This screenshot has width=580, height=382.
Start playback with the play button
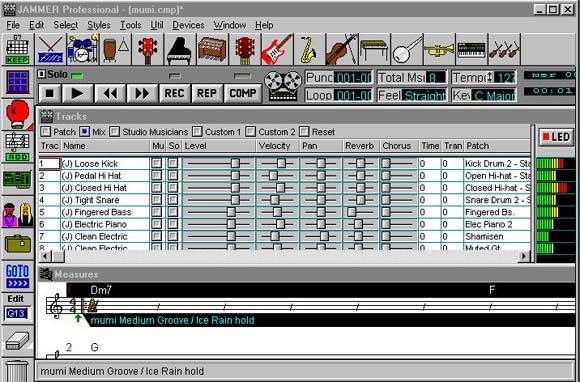coord(77,93)
